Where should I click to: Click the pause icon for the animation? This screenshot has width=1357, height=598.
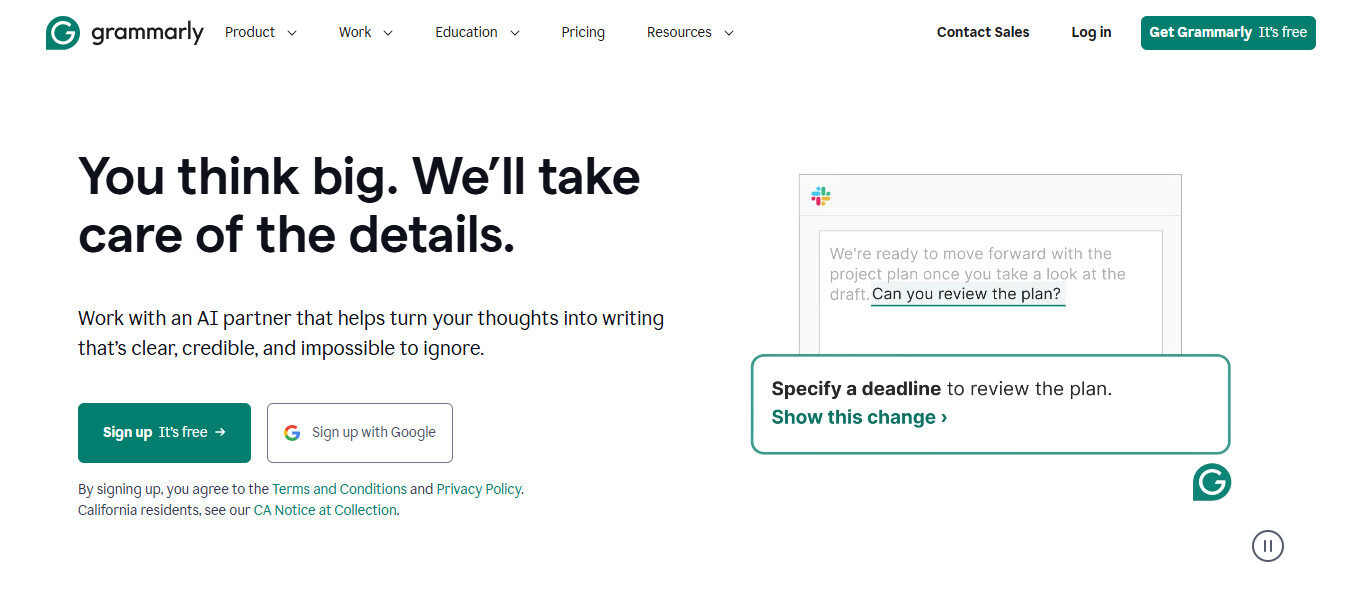tap(1267, 546)
